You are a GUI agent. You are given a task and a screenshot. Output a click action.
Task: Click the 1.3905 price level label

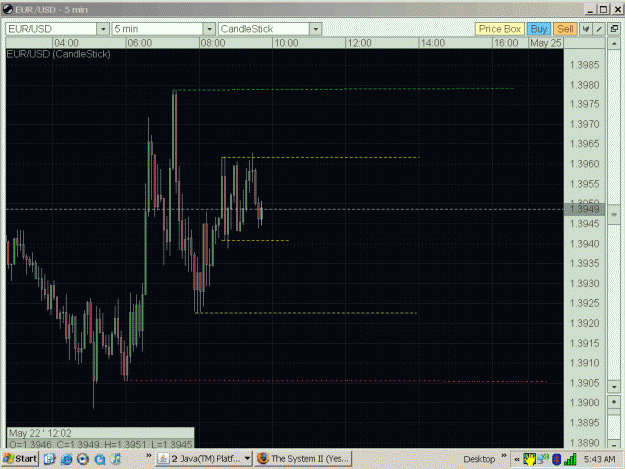584,383
